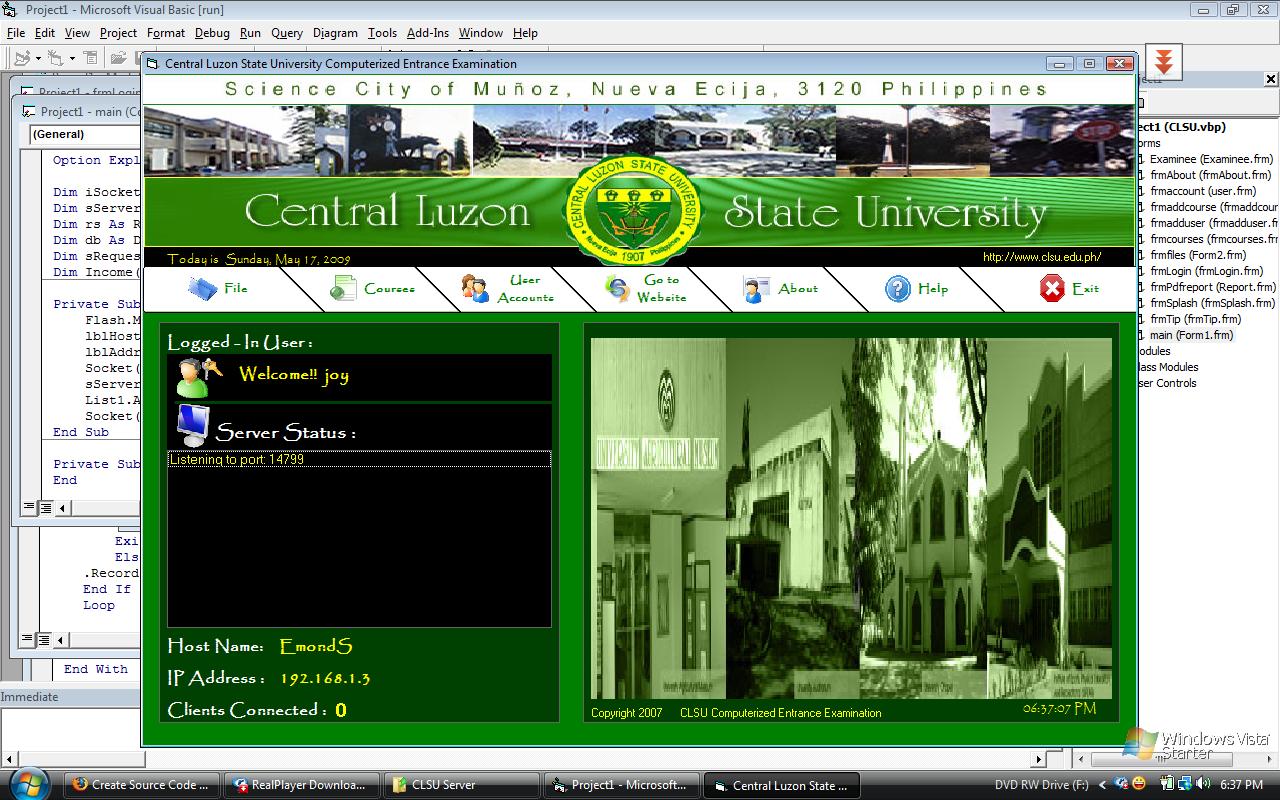This screenshot has height=800, width=1280.
Task: Click the User Accounts people icon
Action: click(x=475, y=288)
